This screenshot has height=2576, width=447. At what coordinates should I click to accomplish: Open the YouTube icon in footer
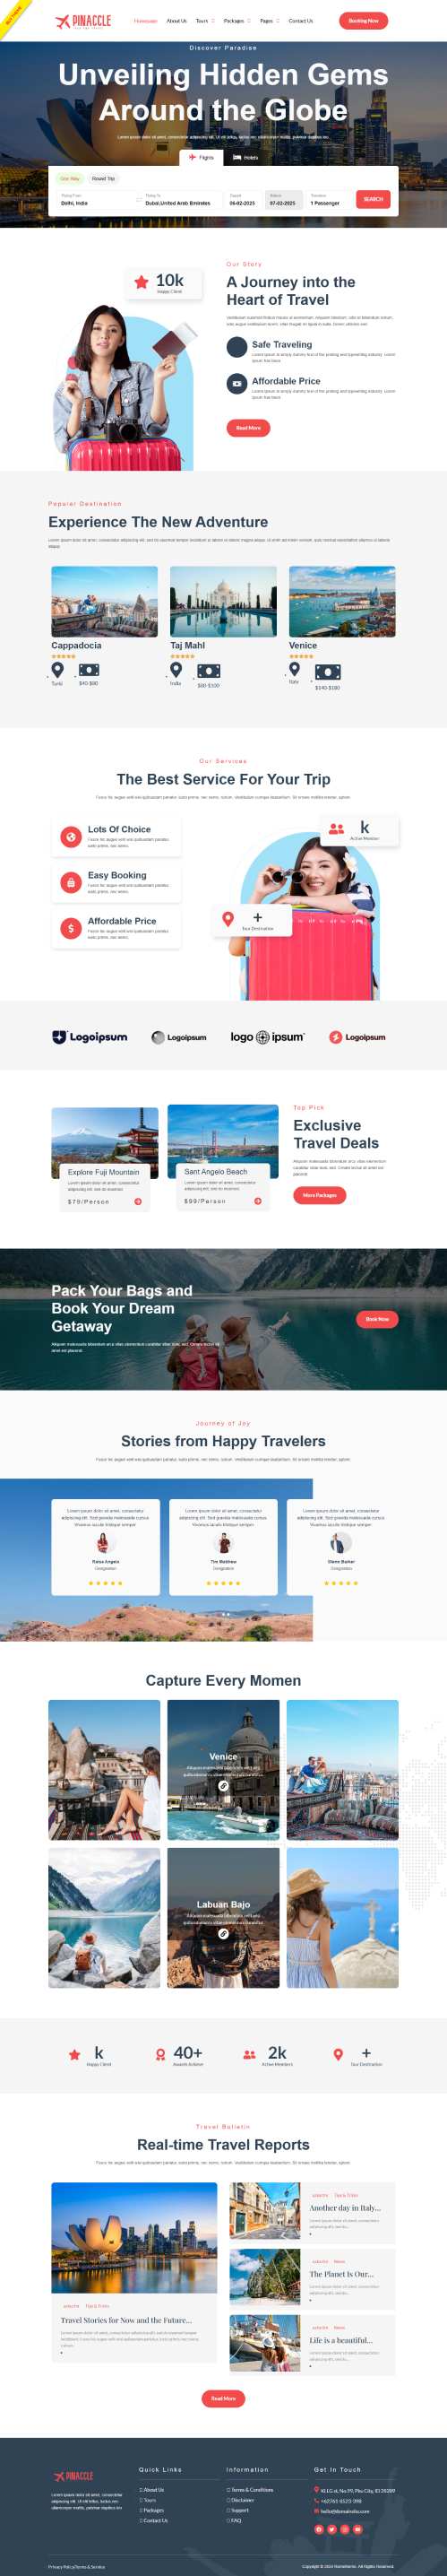[x=357, y=2529]
